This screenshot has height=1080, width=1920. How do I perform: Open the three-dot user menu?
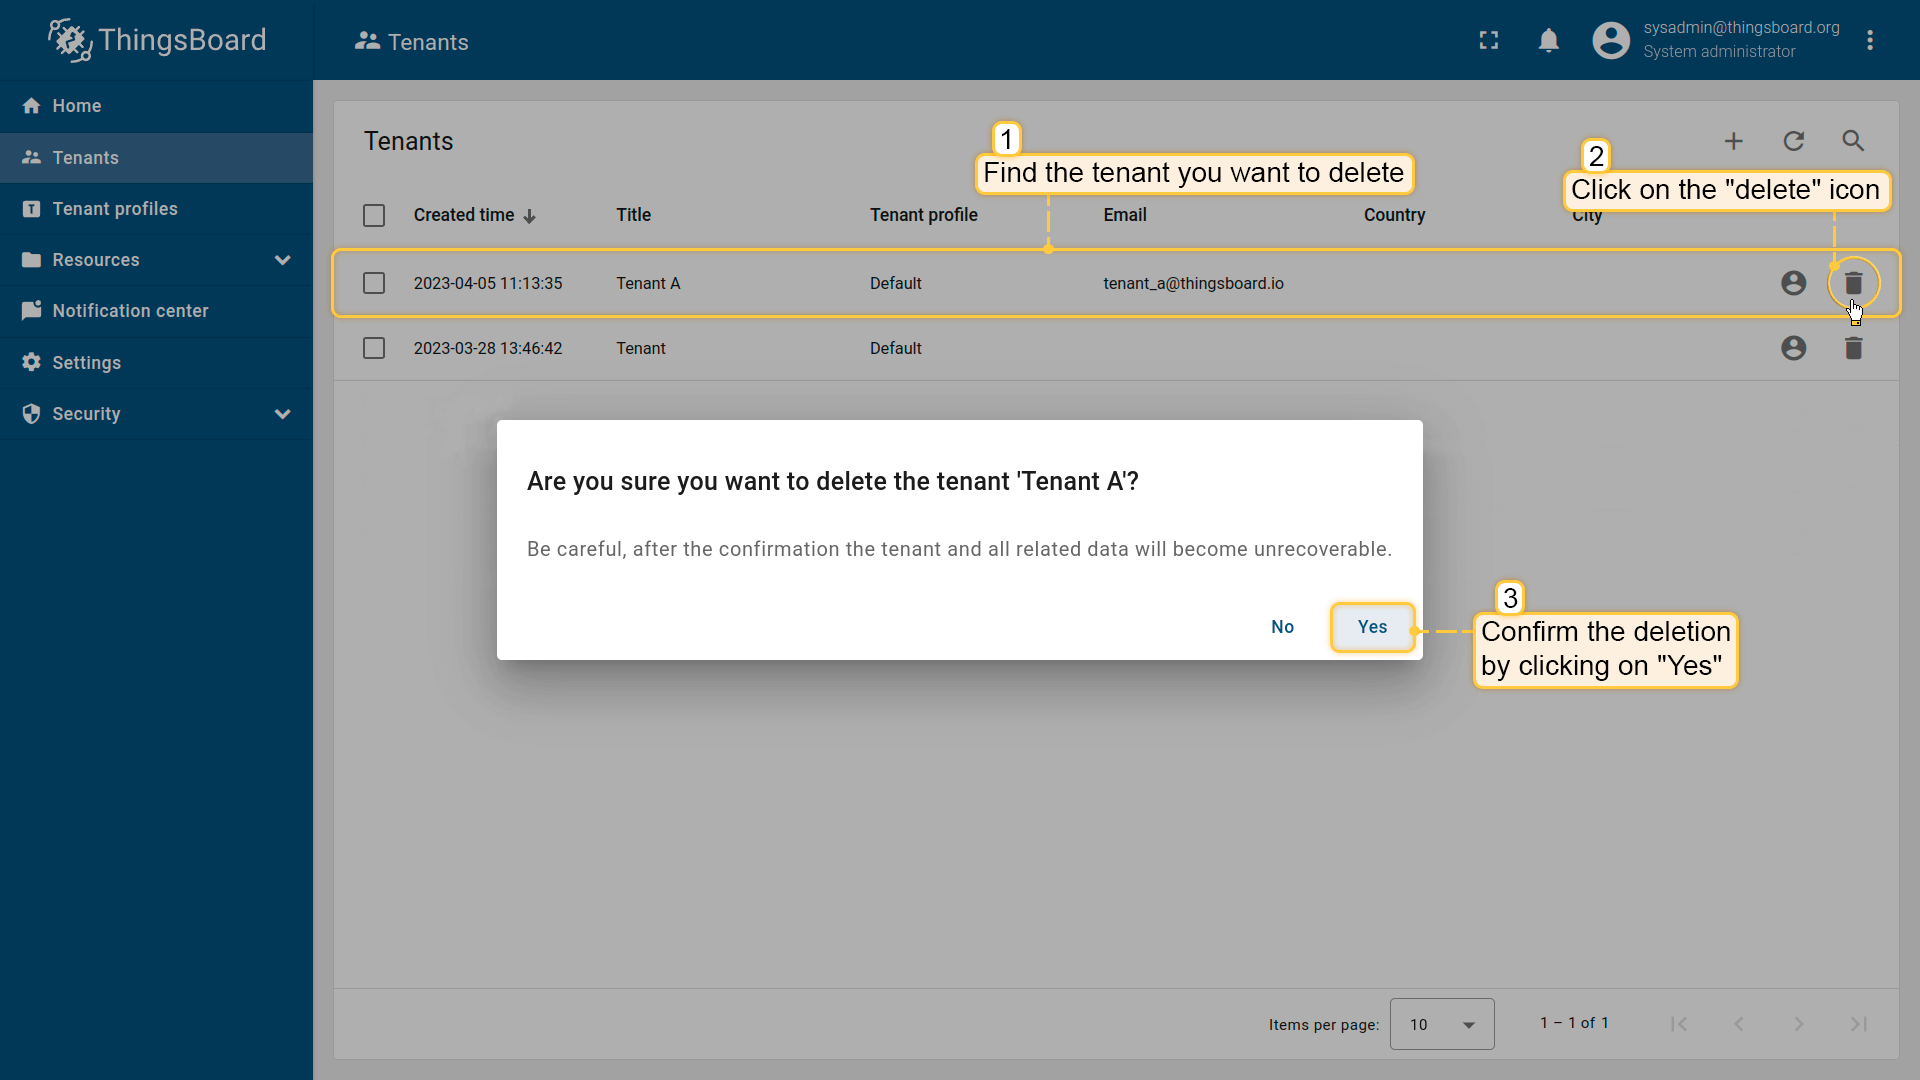coord(1870,40)
